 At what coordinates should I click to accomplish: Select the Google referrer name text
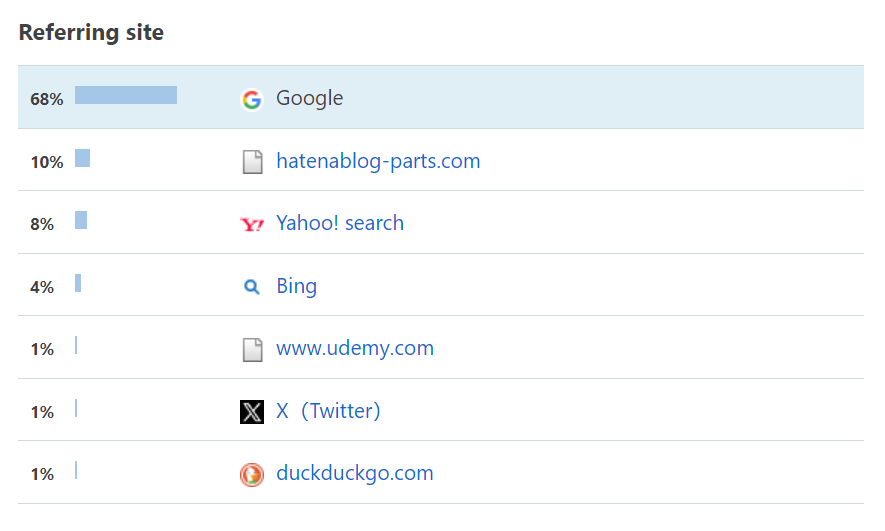point(309,98)
